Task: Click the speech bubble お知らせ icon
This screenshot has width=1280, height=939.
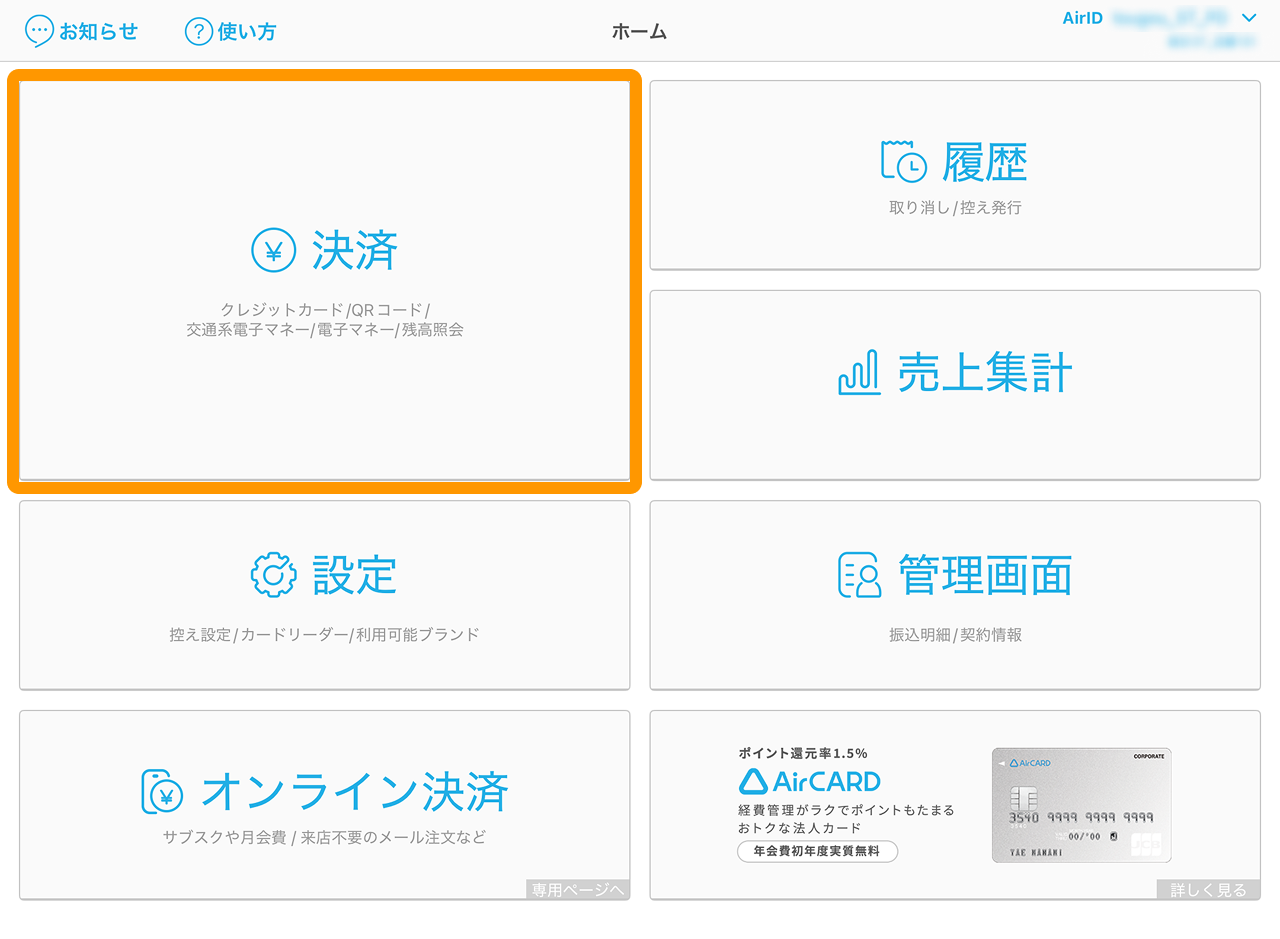Action: (x=39, y=31)
